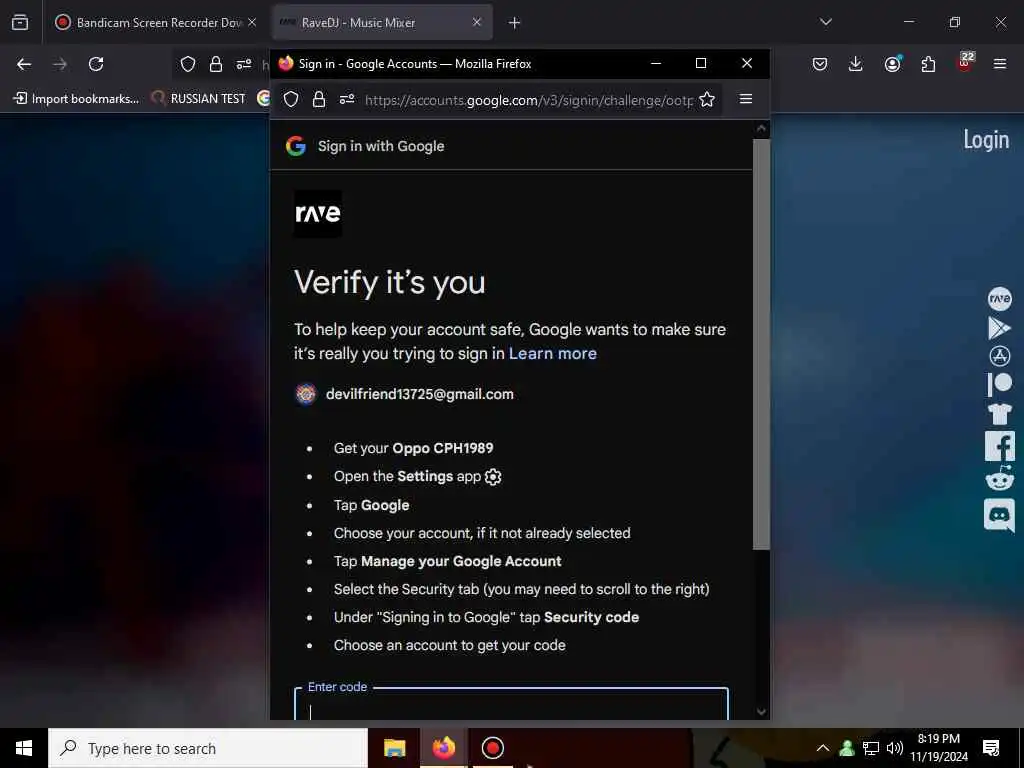The image size is (1024, 768).
Task: Open site permissions icon in main window
Action: [x=244, y=64]
